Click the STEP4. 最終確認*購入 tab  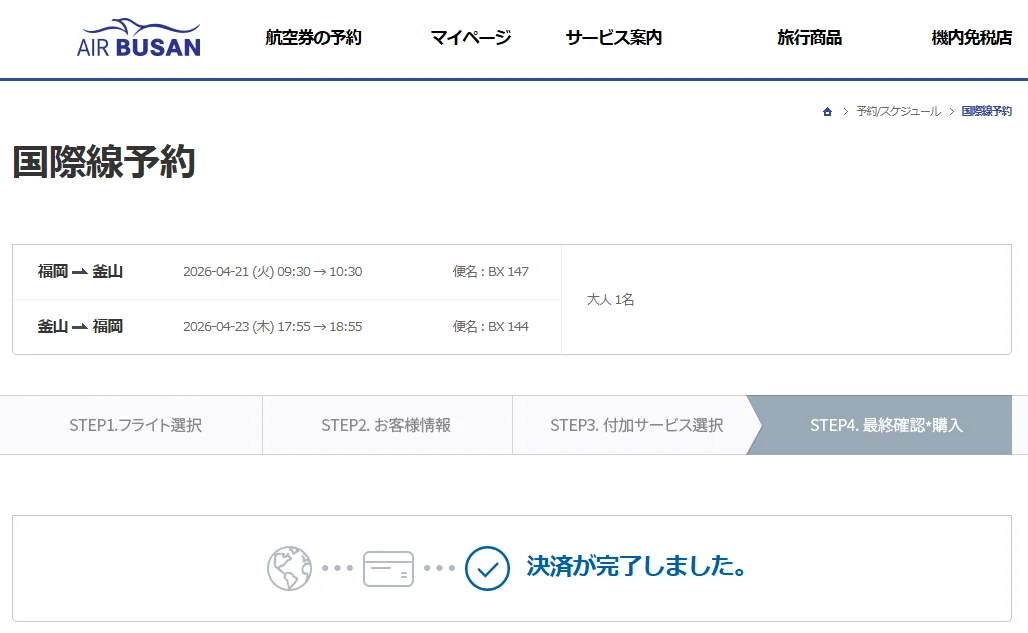pyautogui.click(x=886, y=425)
